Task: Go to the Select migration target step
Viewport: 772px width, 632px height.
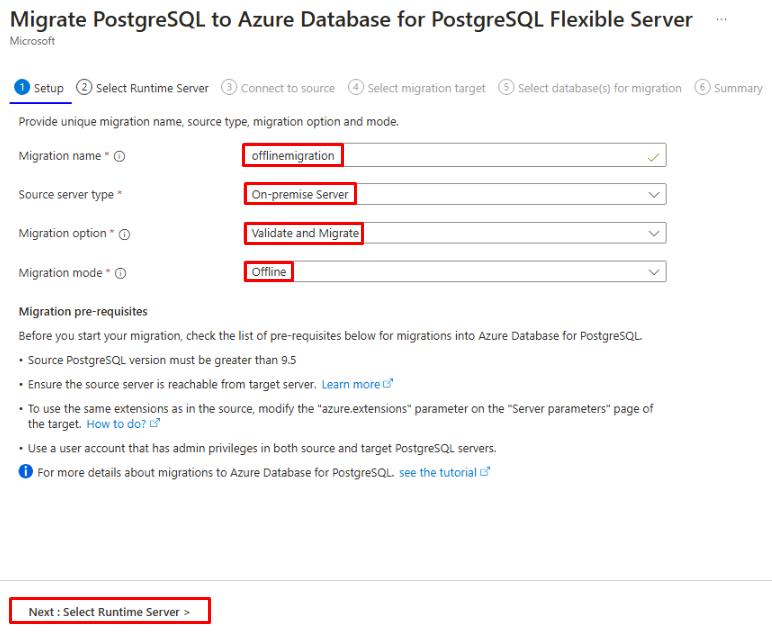Action: 417,89
